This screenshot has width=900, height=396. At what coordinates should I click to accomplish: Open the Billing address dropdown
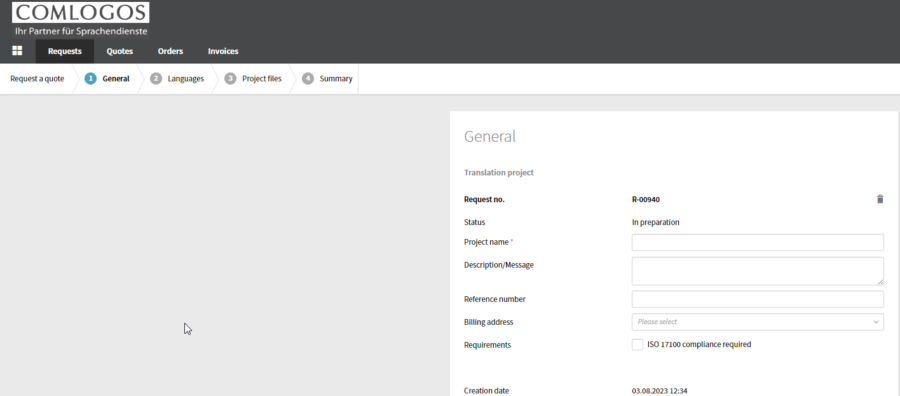pos(758,322)
